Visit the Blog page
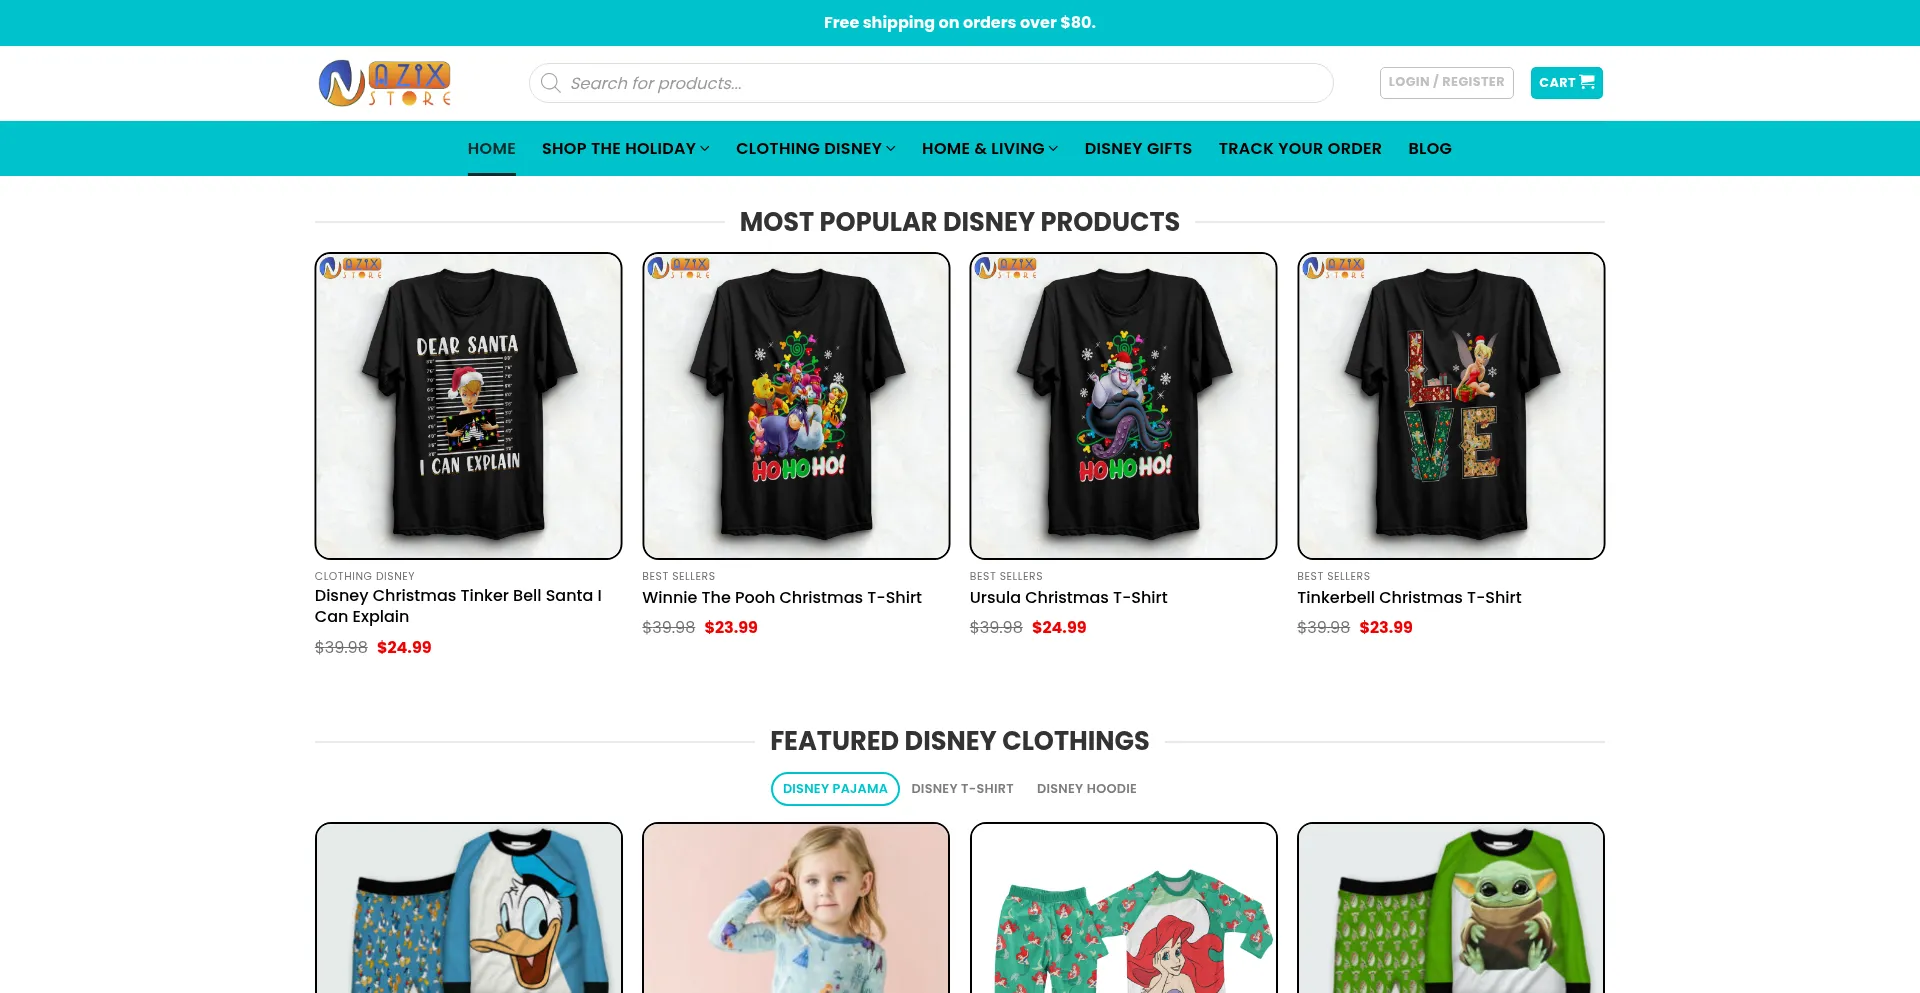 tap(1429, 149)
